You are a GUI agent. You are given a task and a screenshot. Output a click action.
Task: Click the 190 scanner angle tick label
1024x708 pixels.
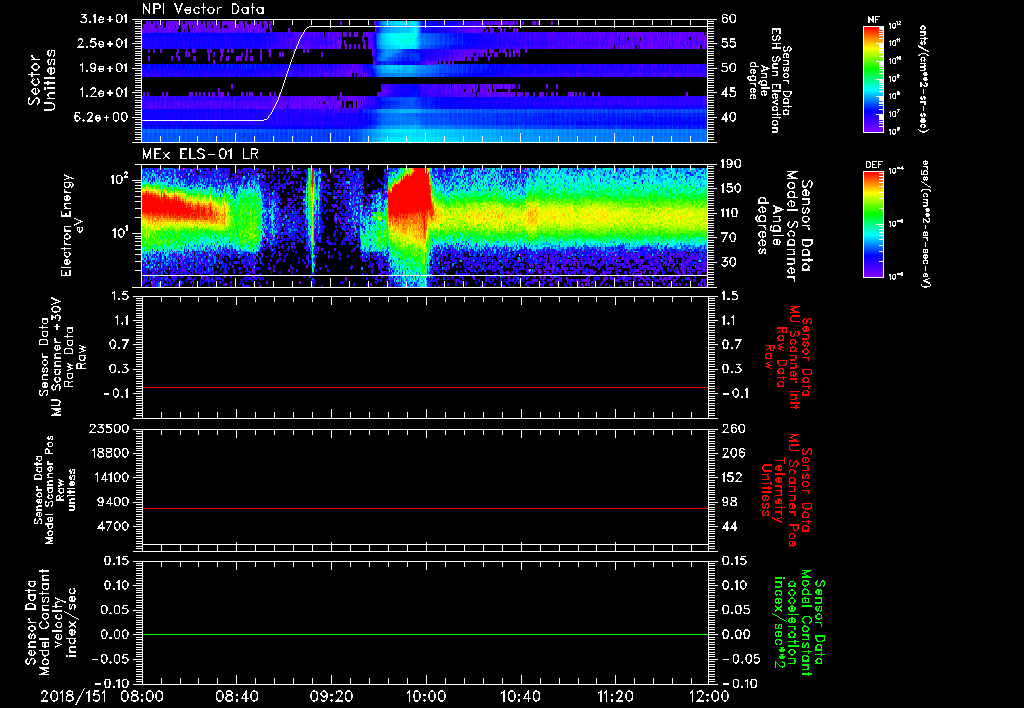[x=731, y=164]
